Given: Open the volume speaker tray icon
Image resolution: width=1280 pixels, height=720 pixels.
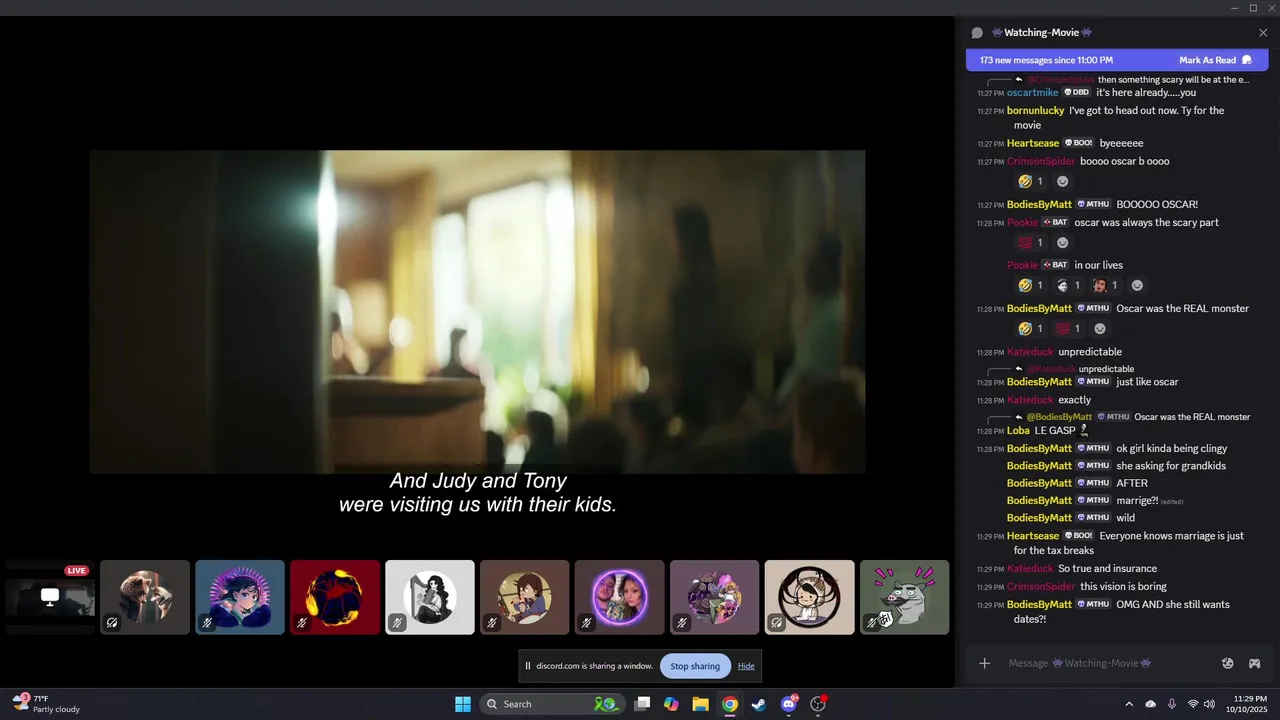Looking at the screenshot, I should 1209,704.
